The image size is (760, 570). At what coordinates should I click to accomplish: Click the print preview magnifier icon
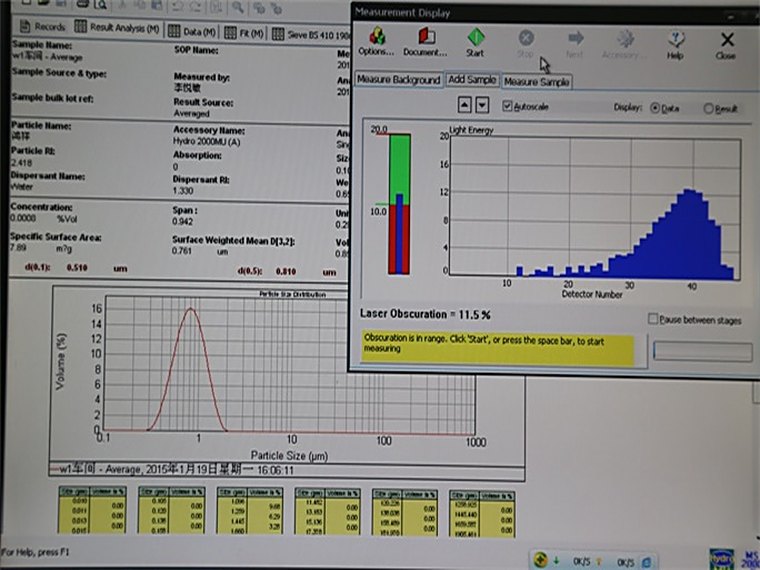[100, 4]
